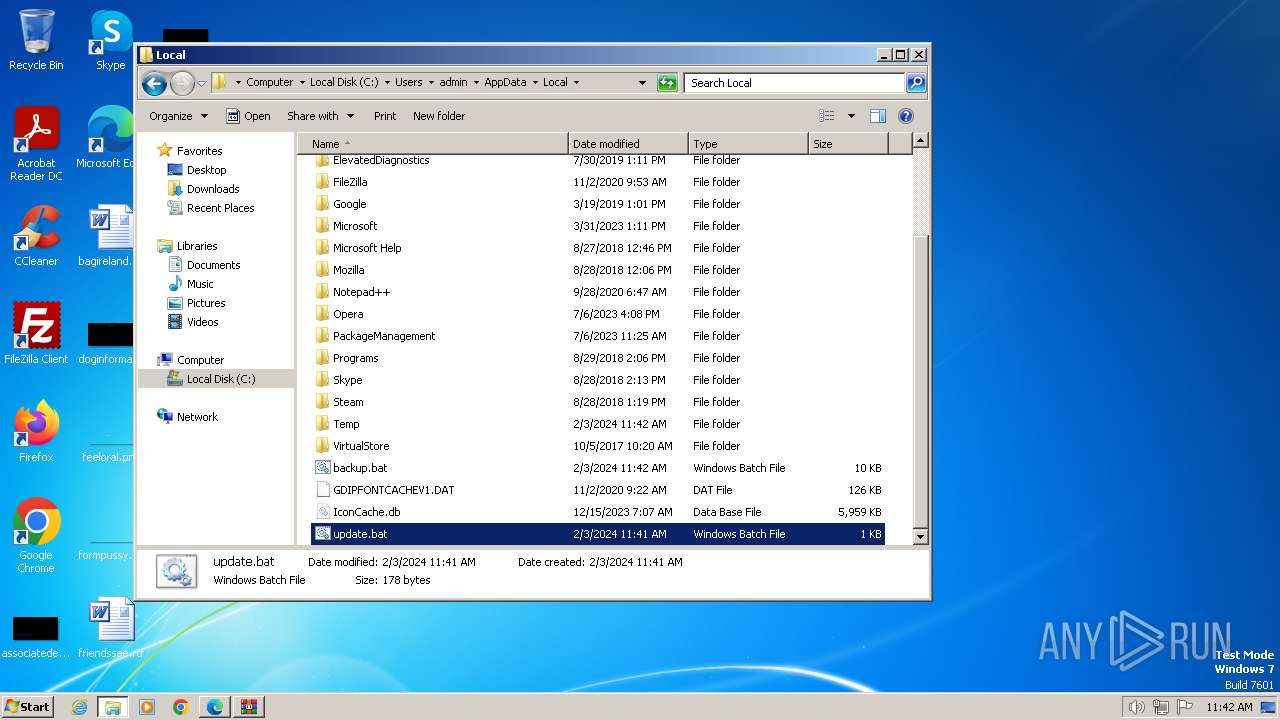Image resolution: width=1280 pixels, height=720 pixels.
Task: Launch Internet Explorer from the taskbar
Action: (79, 707)
